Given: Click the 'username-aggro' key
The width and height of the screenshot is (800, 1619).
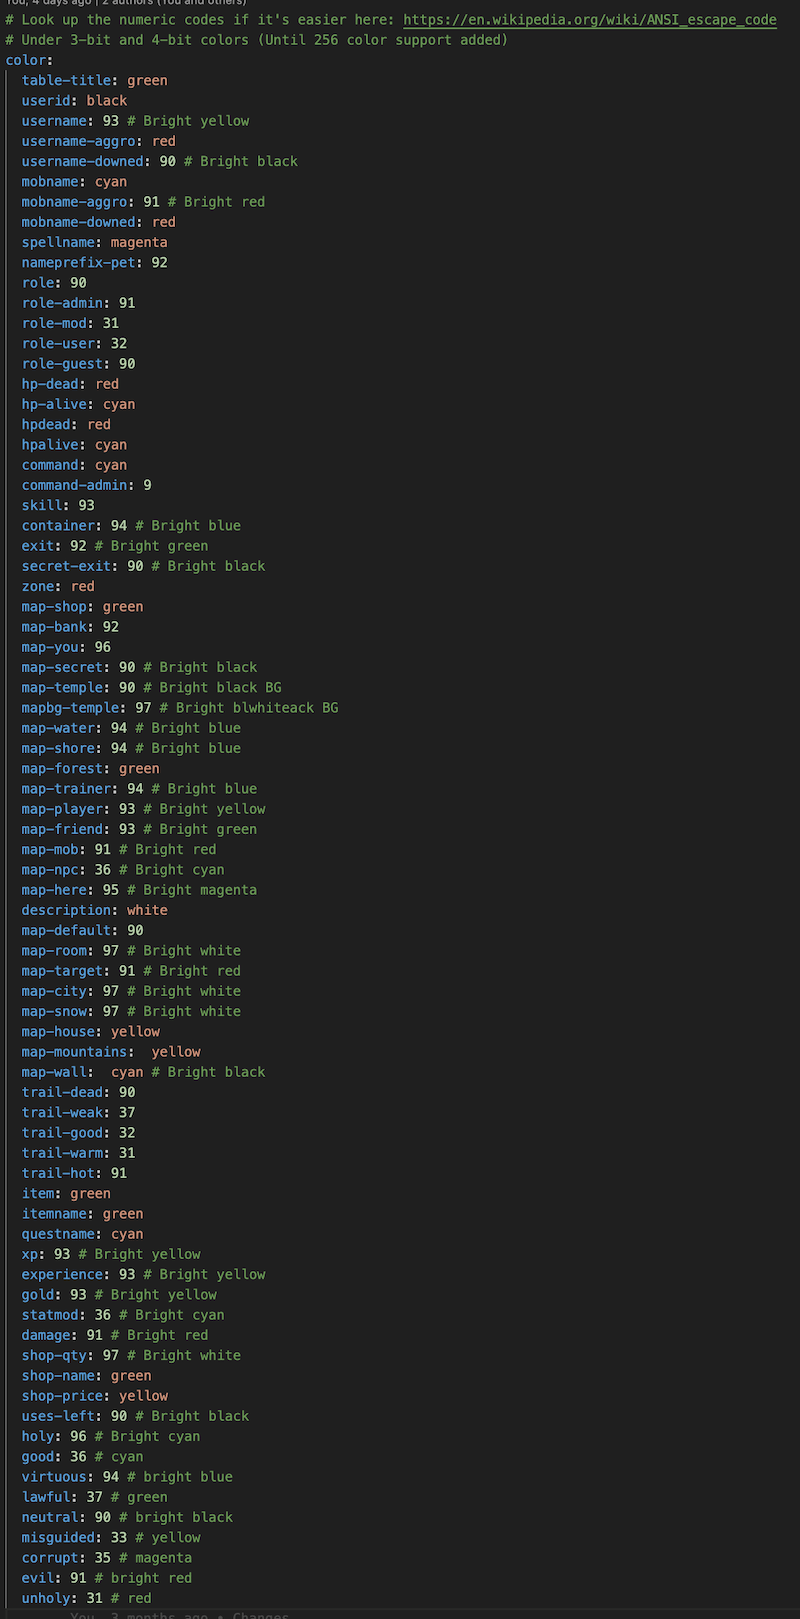Looking at the screenshot, I should tap(78, 141).
